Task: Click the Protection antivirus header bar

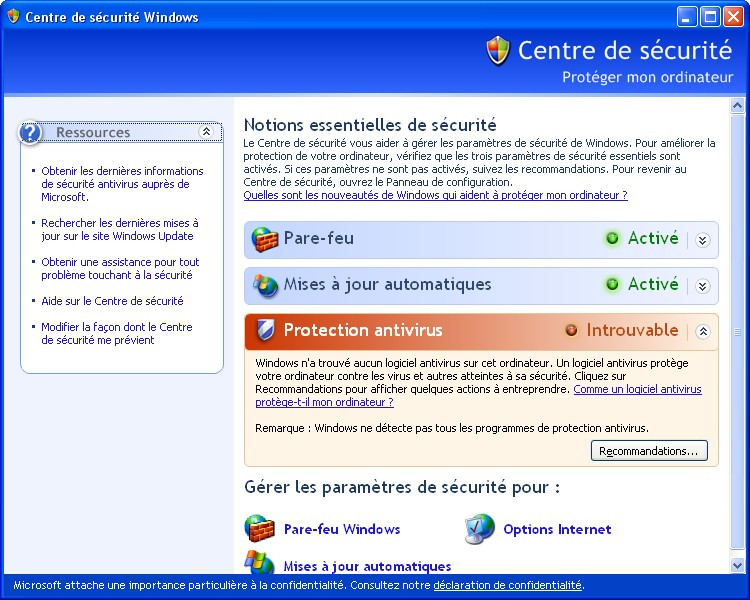Action: point(481,332)
